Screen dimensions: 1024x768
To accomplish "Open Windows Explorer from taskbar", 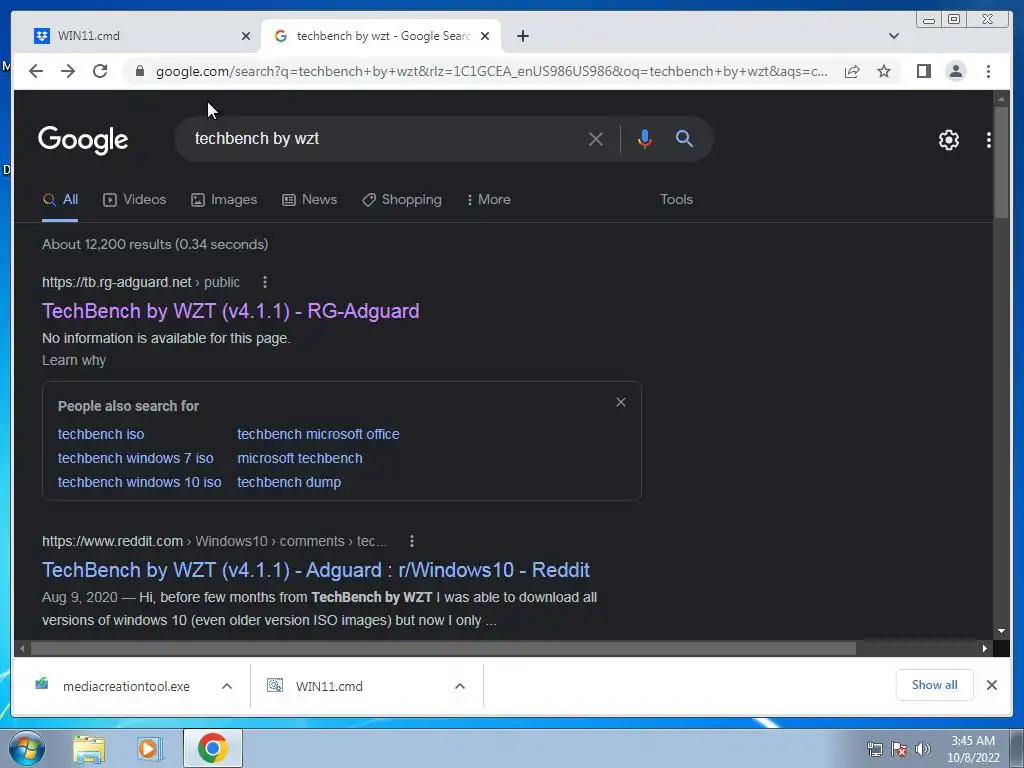I will click(x=89, y=749).
